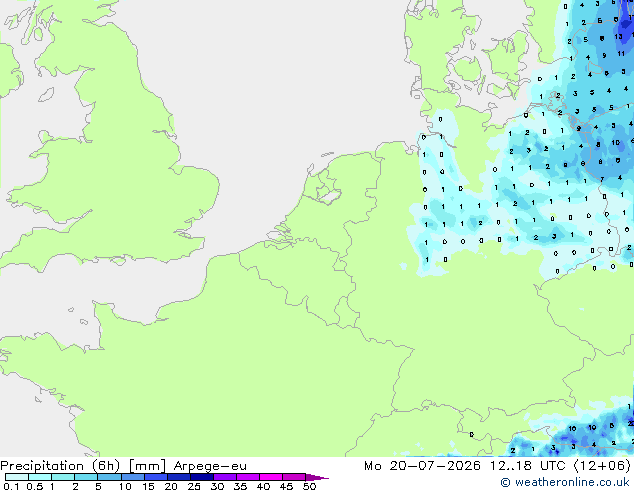Click the legend value '50'
The image size is (634, 490).
309,486
